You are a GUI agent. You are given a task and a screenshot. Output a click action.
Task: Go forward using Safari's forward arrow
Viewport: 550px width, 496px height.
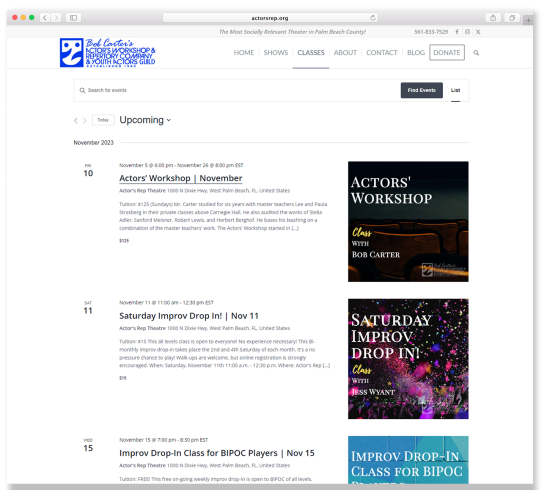click(56, 18)
